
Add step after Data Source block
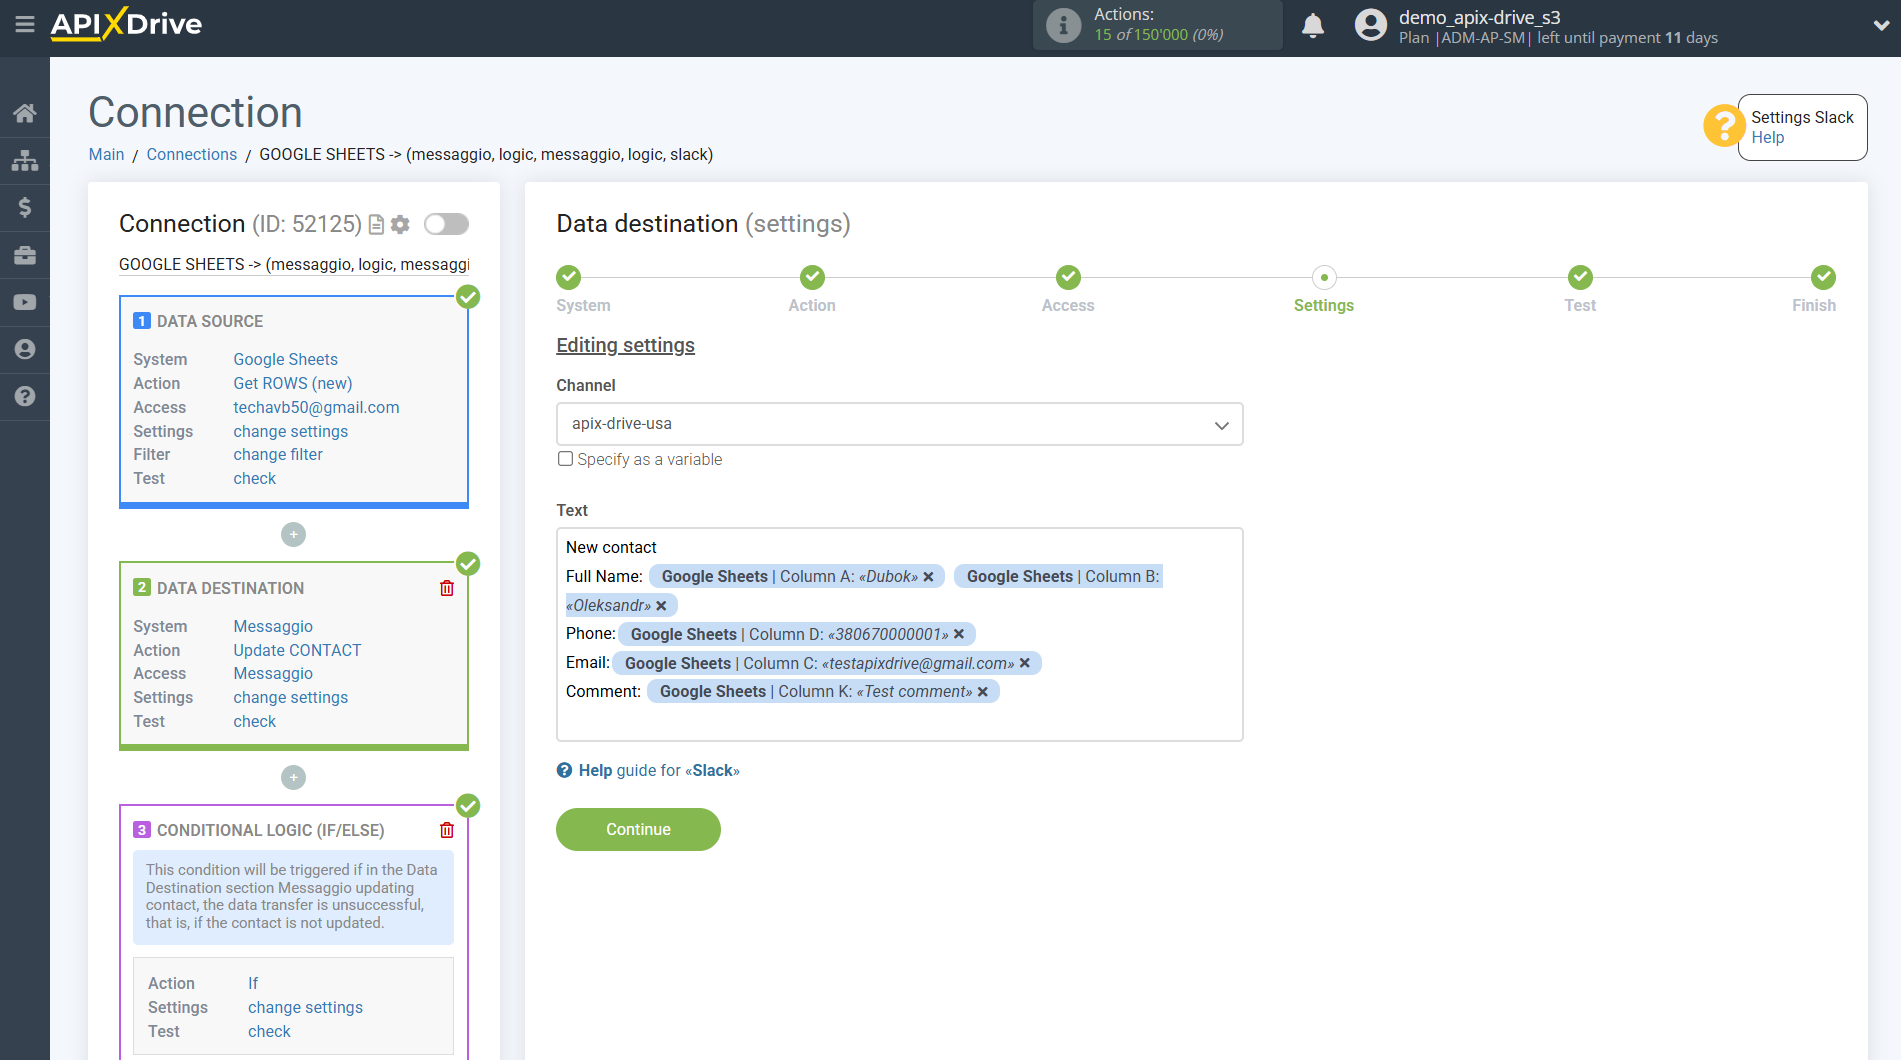293,535
